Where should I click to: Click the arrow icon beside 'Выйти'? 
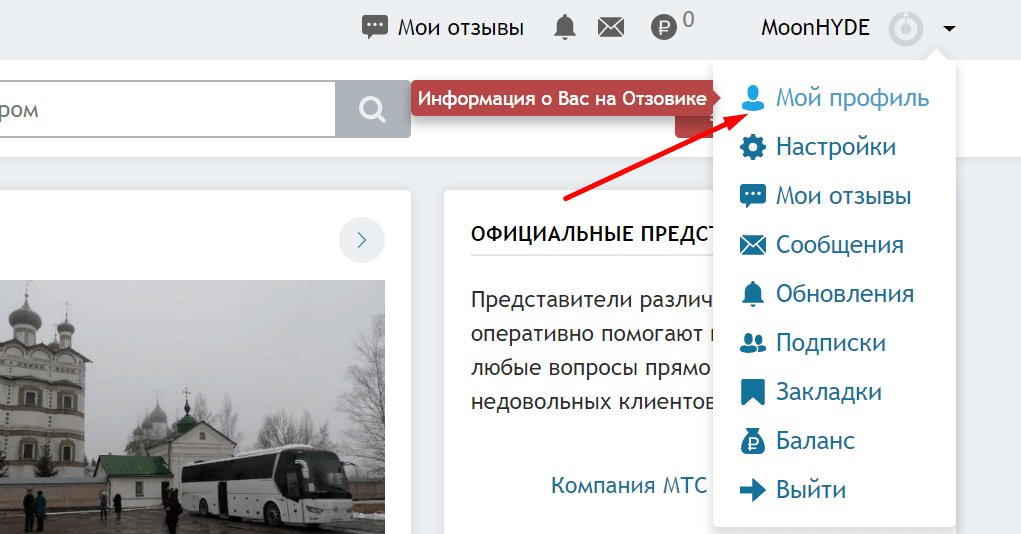pos(753,490)
